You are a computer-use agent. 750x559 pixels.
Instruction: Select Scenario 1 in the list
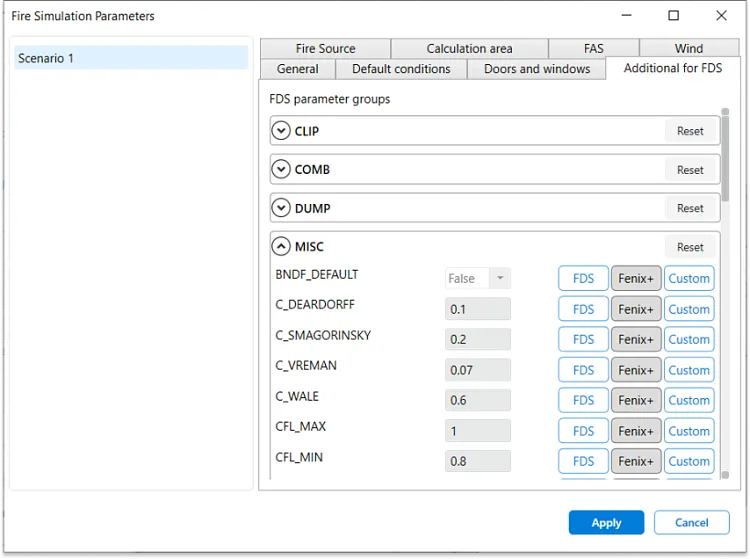click(x=131, y=58)
